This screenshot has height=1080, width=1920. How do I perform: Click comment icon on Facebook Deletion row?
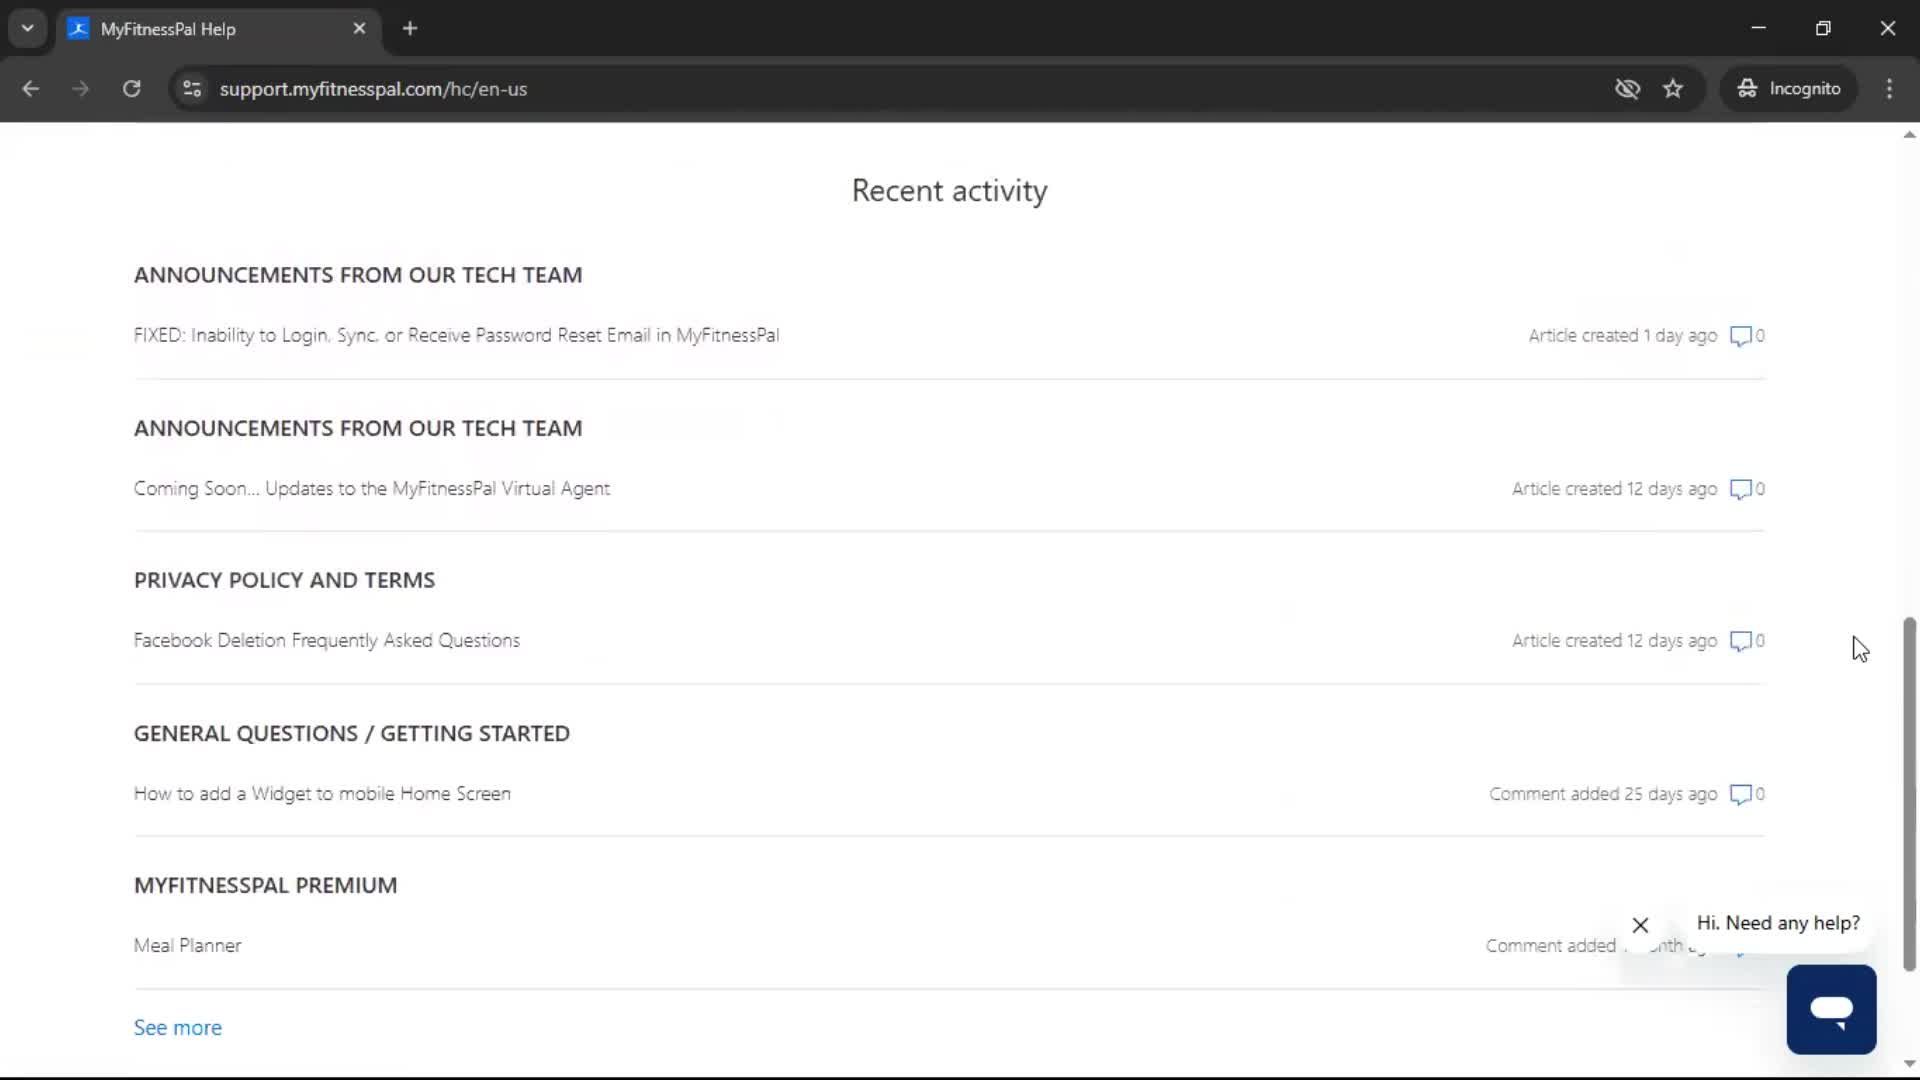click(1741, 641)
